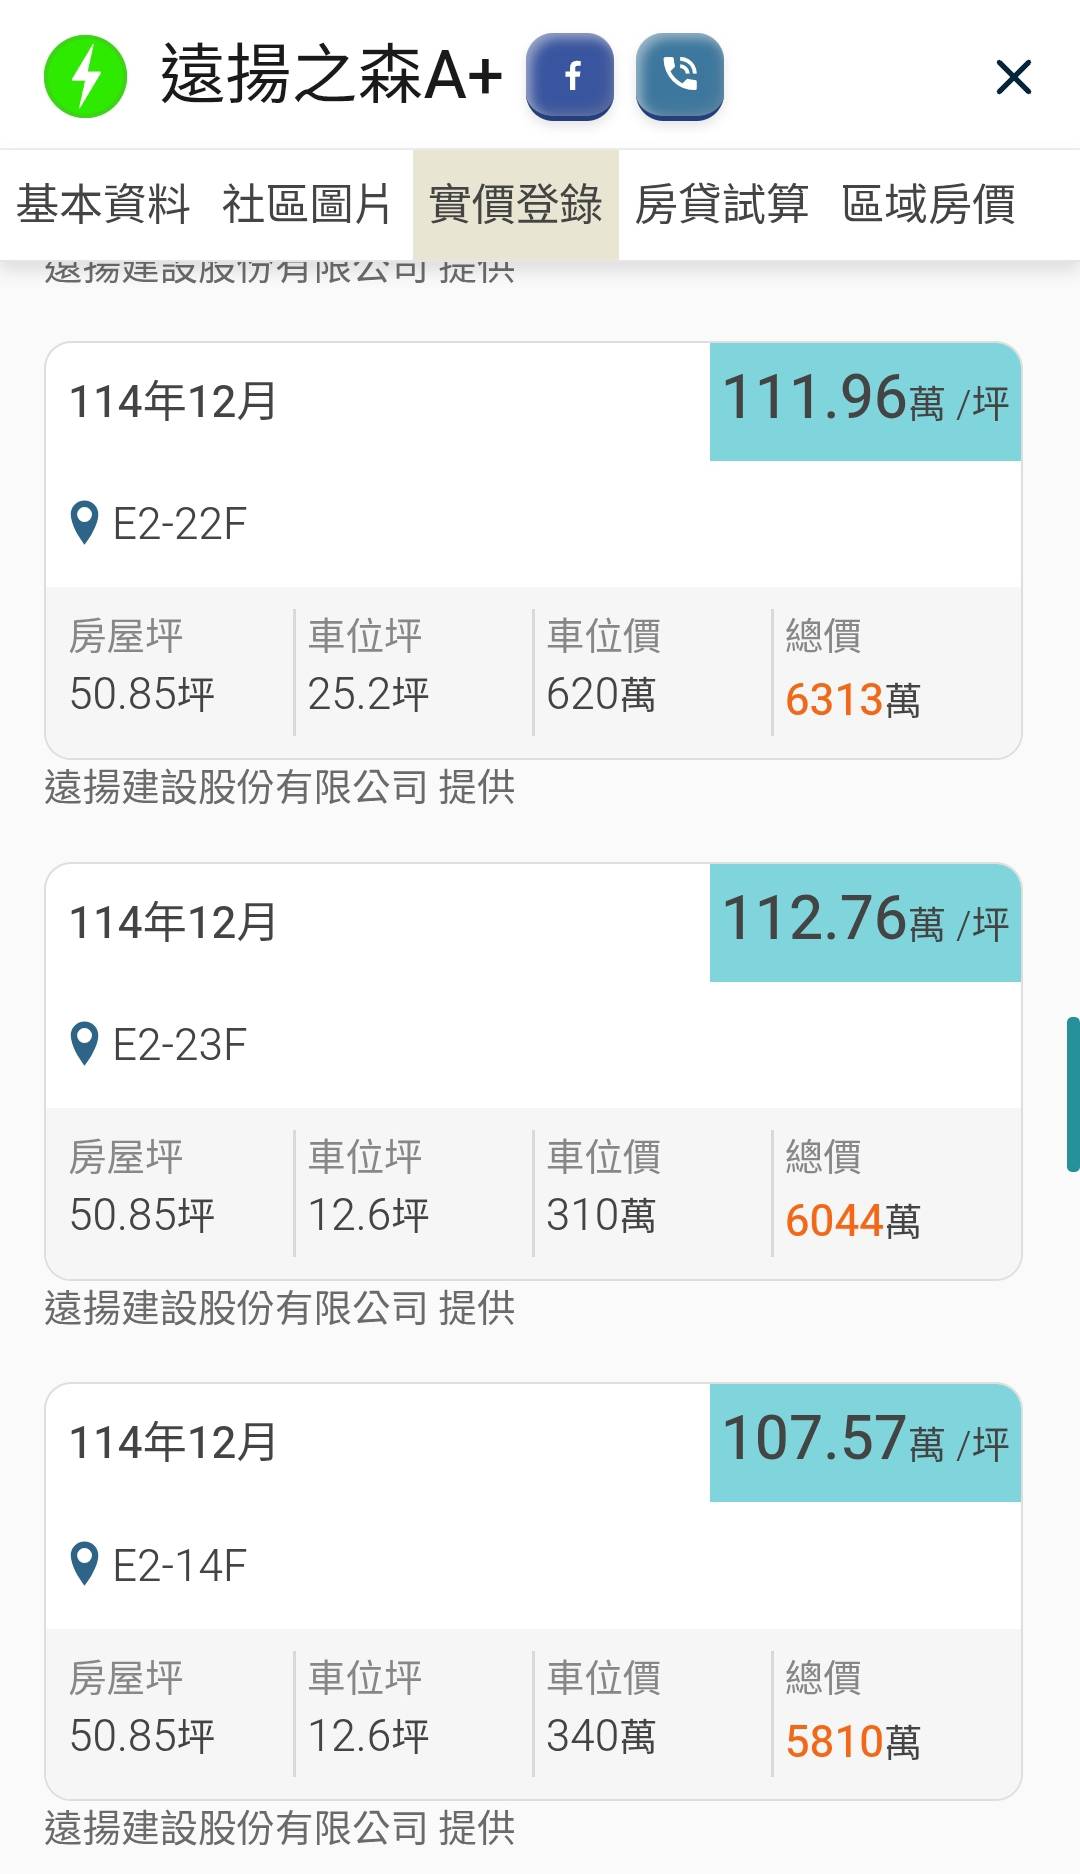Open the Facebook share button

pyautogui.click(x=570, y=76)
